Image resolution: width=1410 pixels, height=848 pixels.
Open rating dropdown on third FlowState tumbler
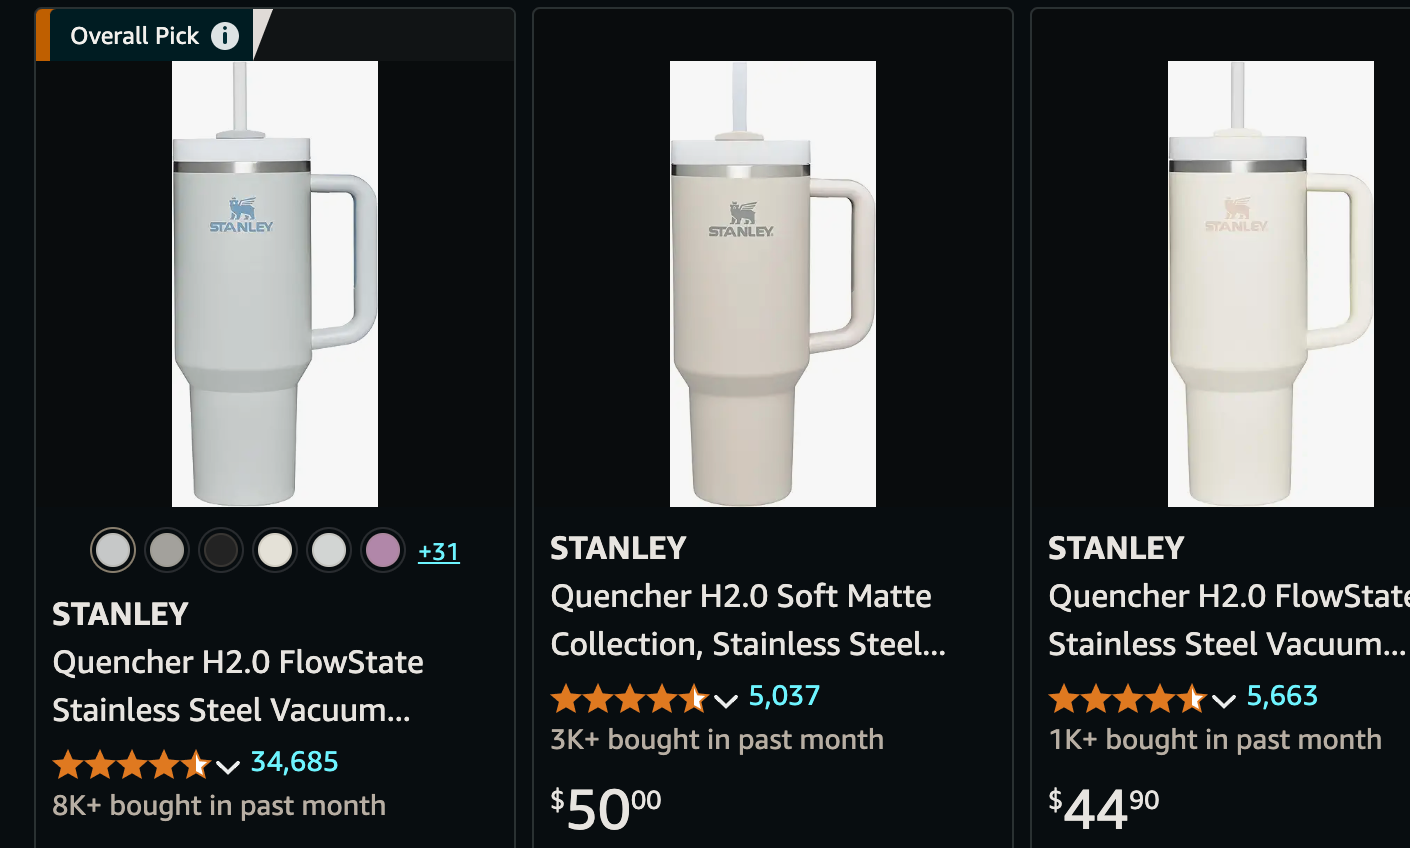[x=1224, y=700]
